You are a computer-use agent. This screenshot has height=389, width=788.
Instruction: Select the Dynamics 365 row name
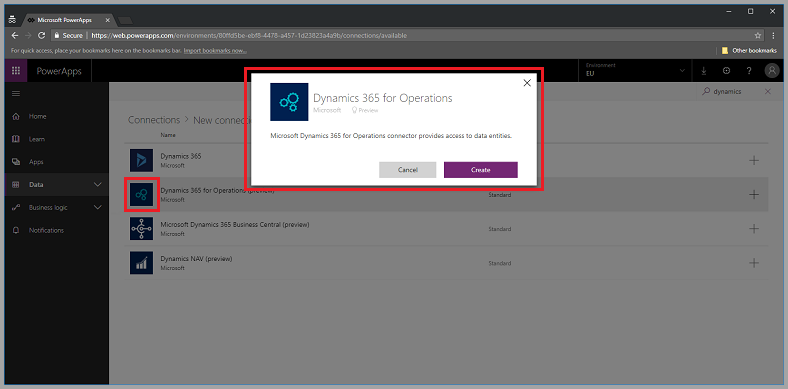click(181, 156)
